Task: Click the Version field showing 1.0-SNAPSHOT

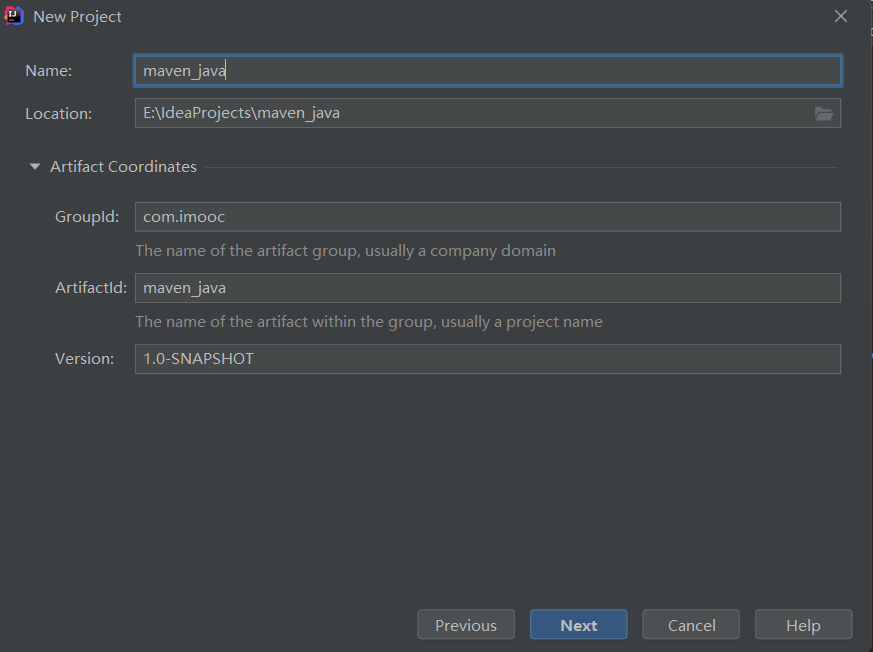Action: [x=488, y=359]
